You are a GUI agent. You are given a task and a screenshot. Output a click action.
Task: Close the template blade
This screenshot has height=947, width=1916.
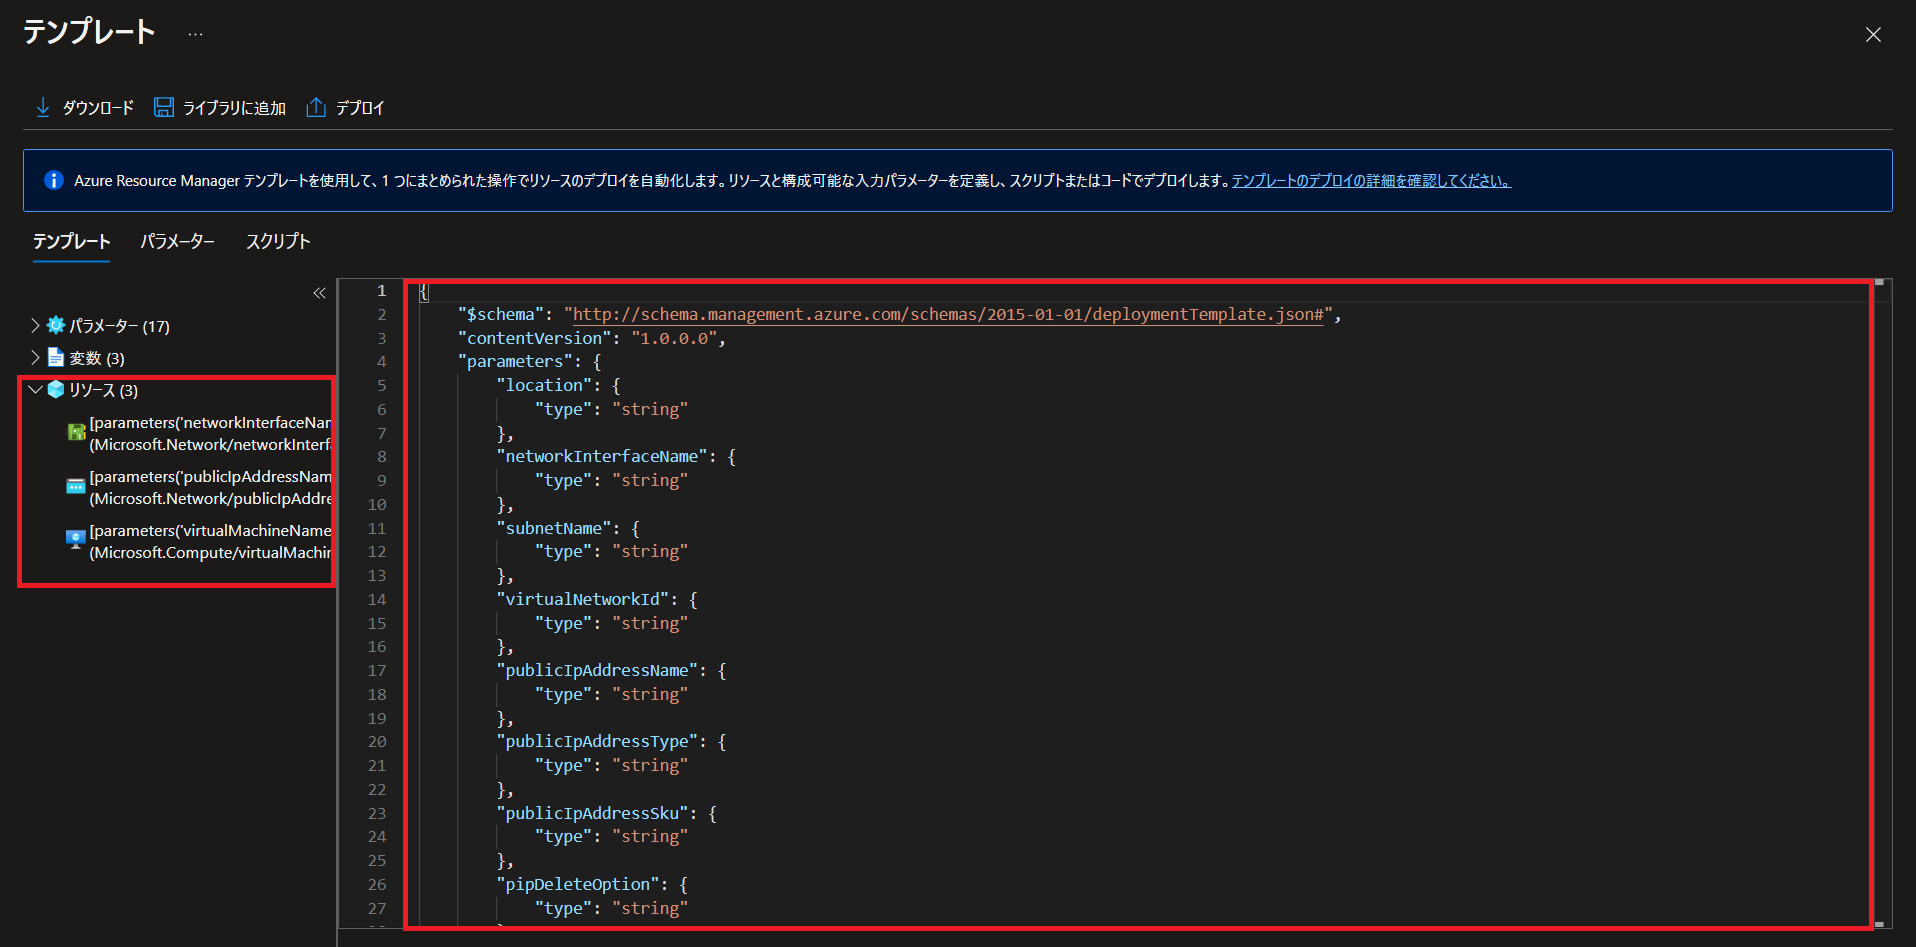(x=1873, y=35)
